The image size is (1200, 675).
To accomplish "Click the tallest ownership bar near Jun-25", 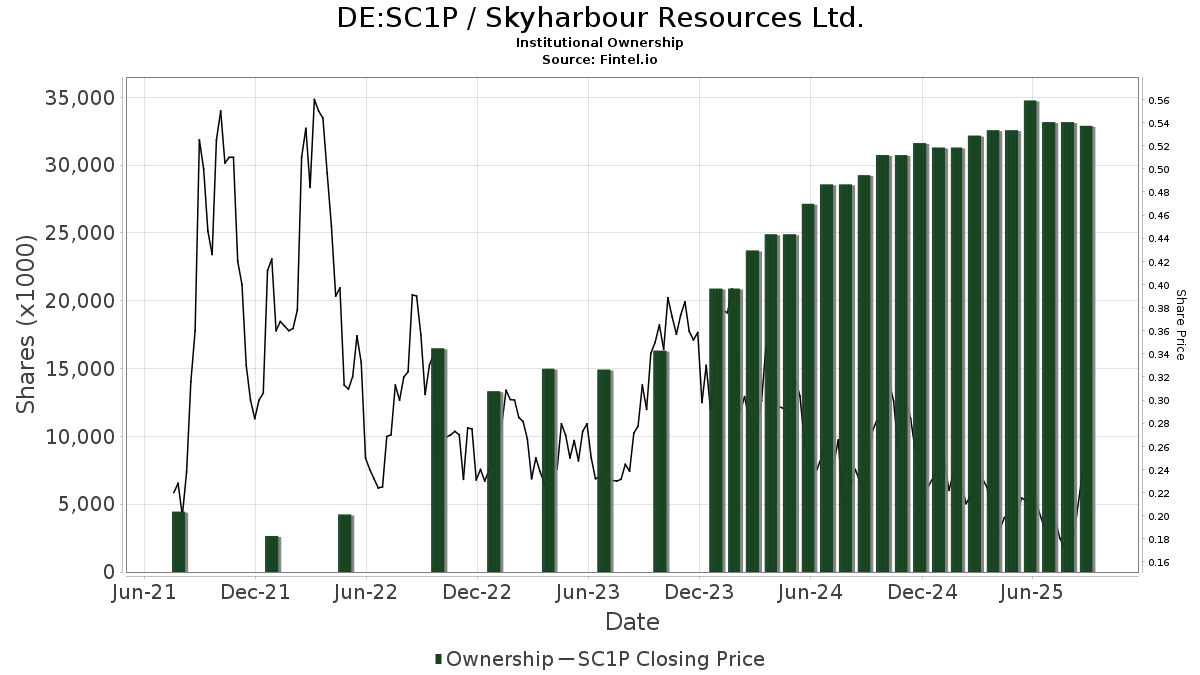I will [1031, 336].
